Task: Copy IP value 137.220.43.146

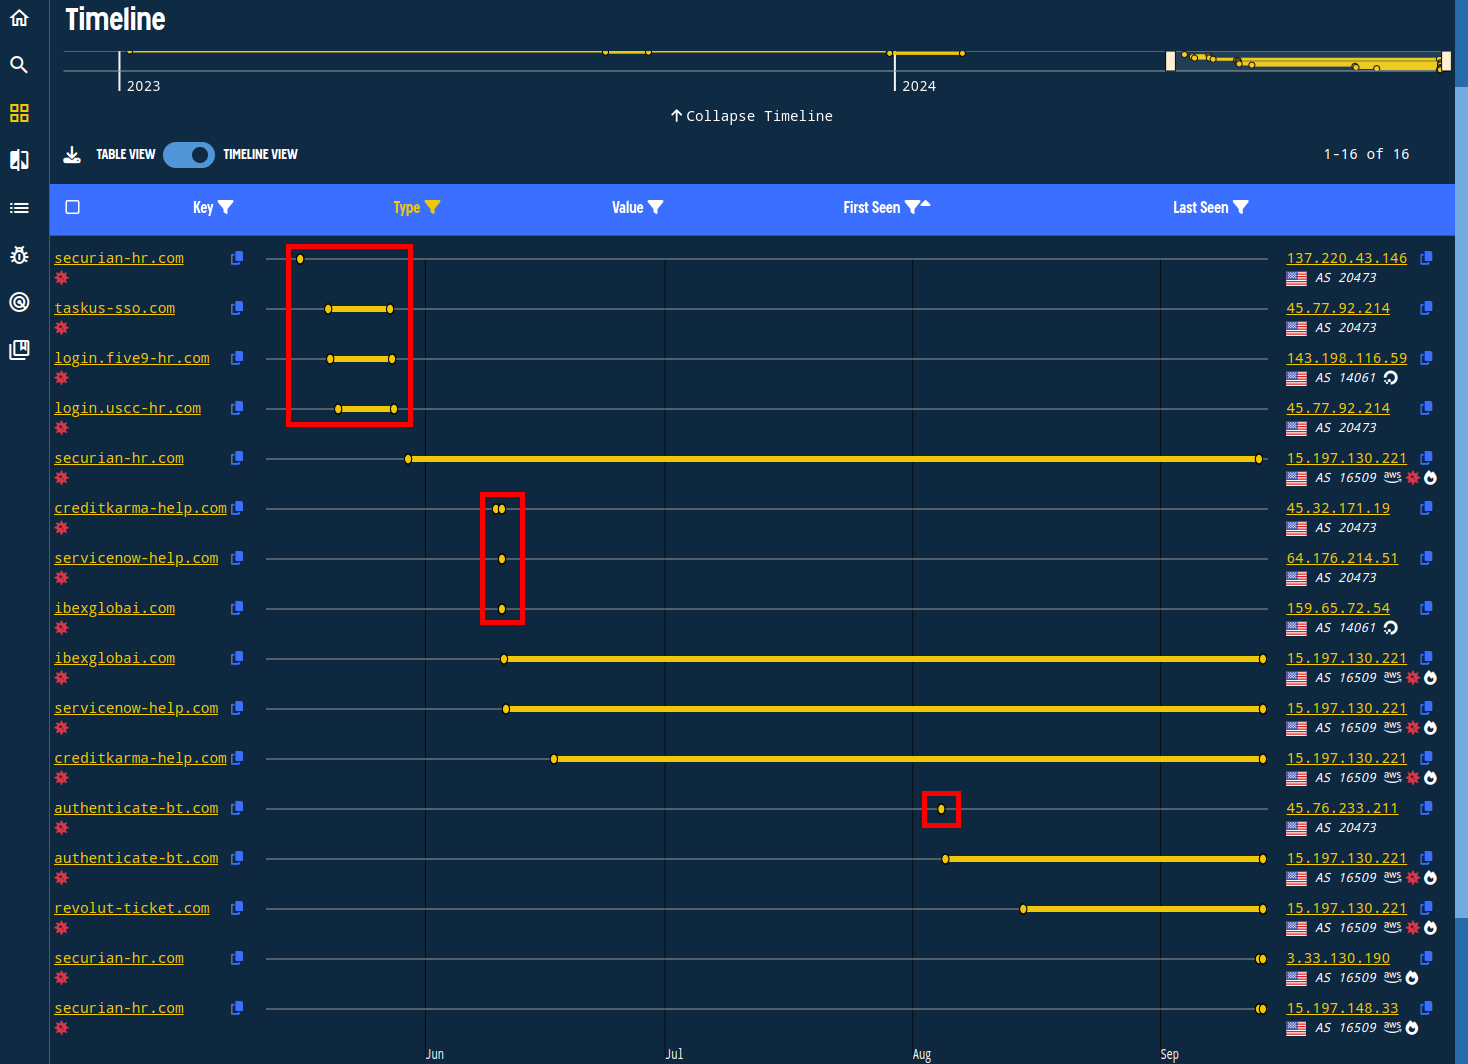Action: (1426, 258)
